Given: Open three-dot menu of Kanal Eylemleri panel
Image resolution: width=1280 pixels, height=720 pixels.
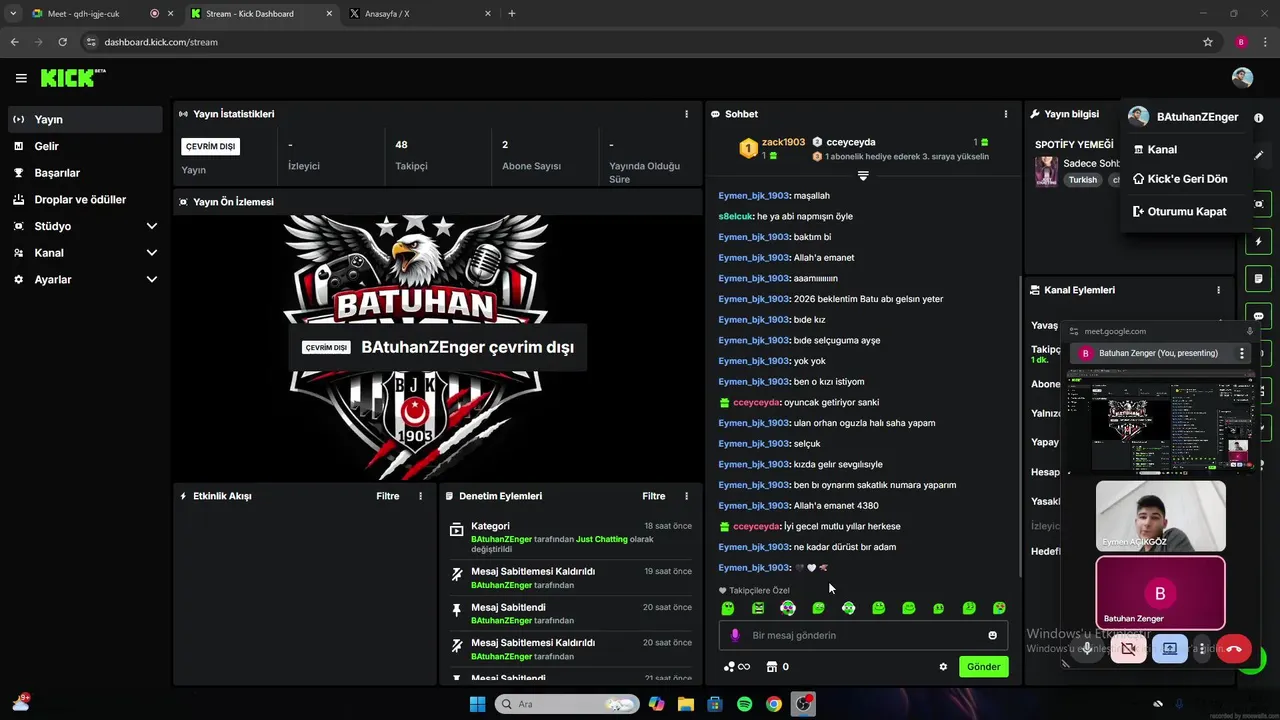Looking at the screenshot, I should coord(1218,290).
